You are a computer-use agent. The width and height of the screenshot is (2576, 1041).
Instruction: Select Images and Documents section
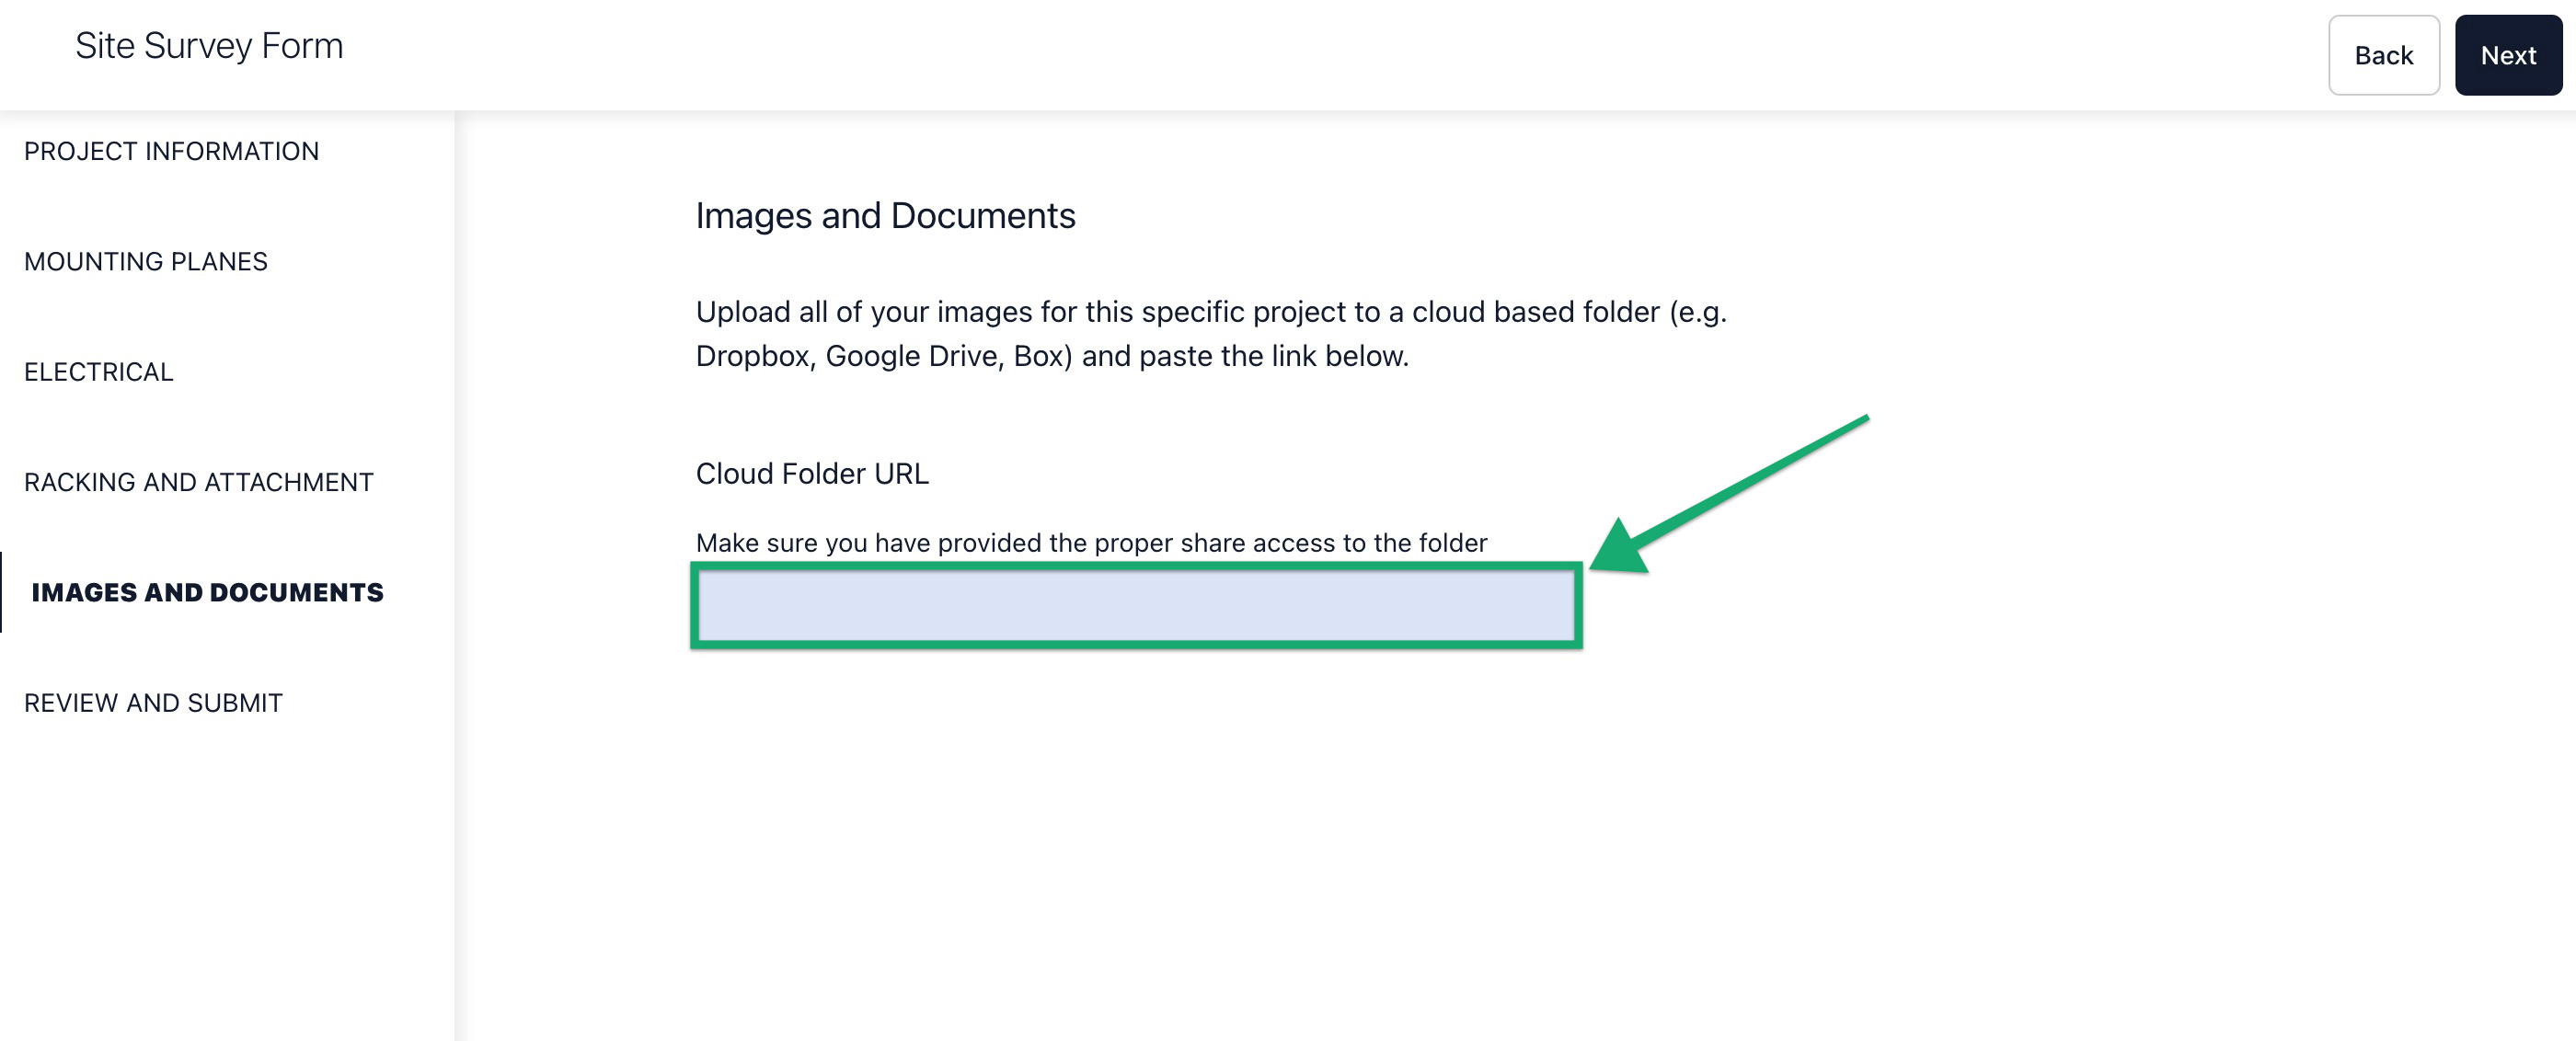pos(207,592)
